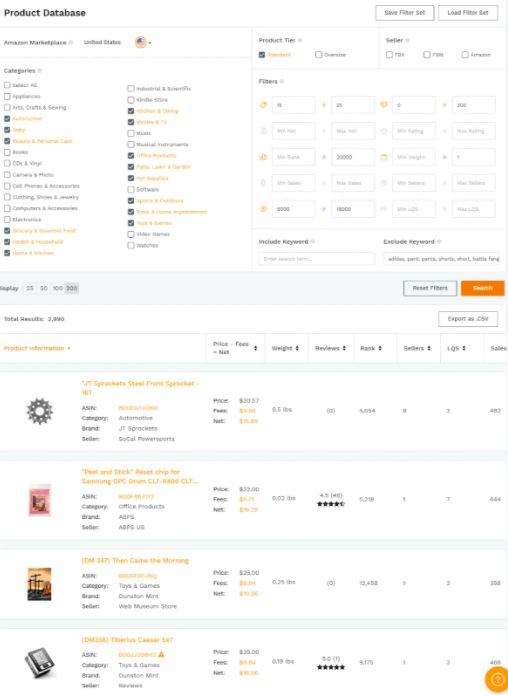Click the info icon next to Categories
The width and height of the screenshot is (508, 695).
40,71
